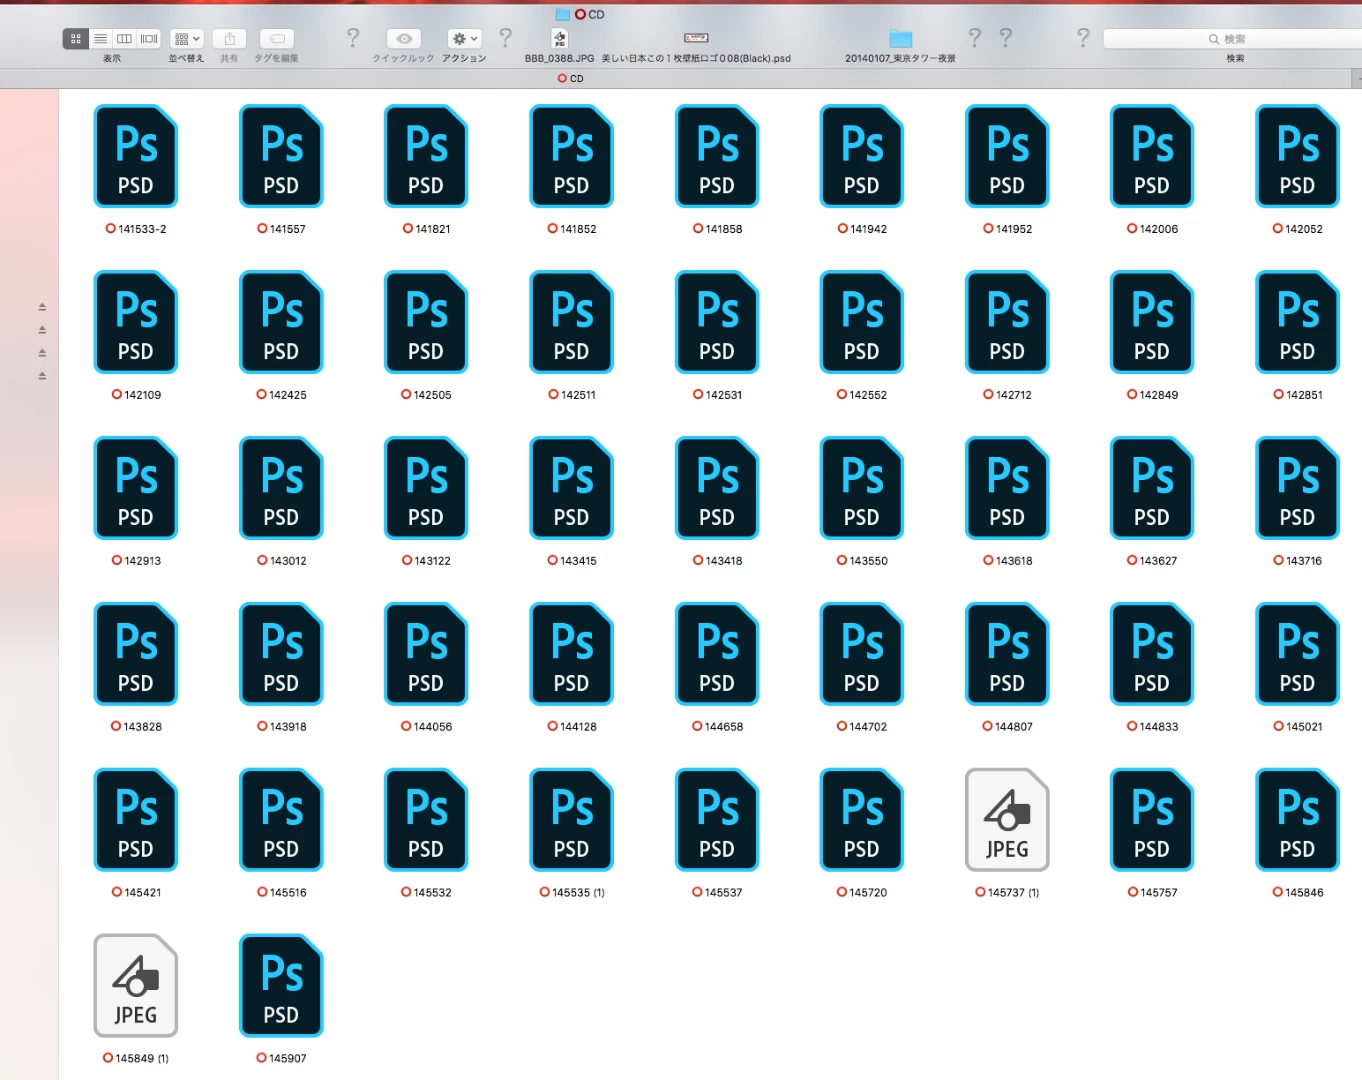
Task: Select the 145537 PSD thumbnail
Action: [x=717, y=820]
